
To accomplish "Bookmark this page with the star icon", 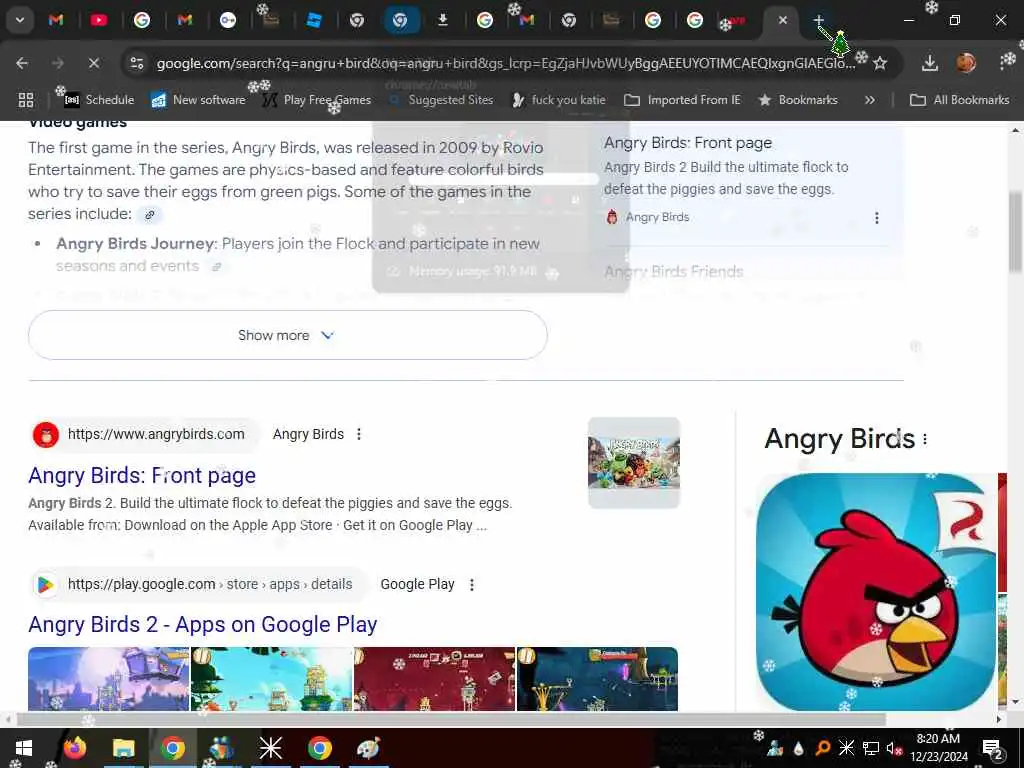I will 880,63.
